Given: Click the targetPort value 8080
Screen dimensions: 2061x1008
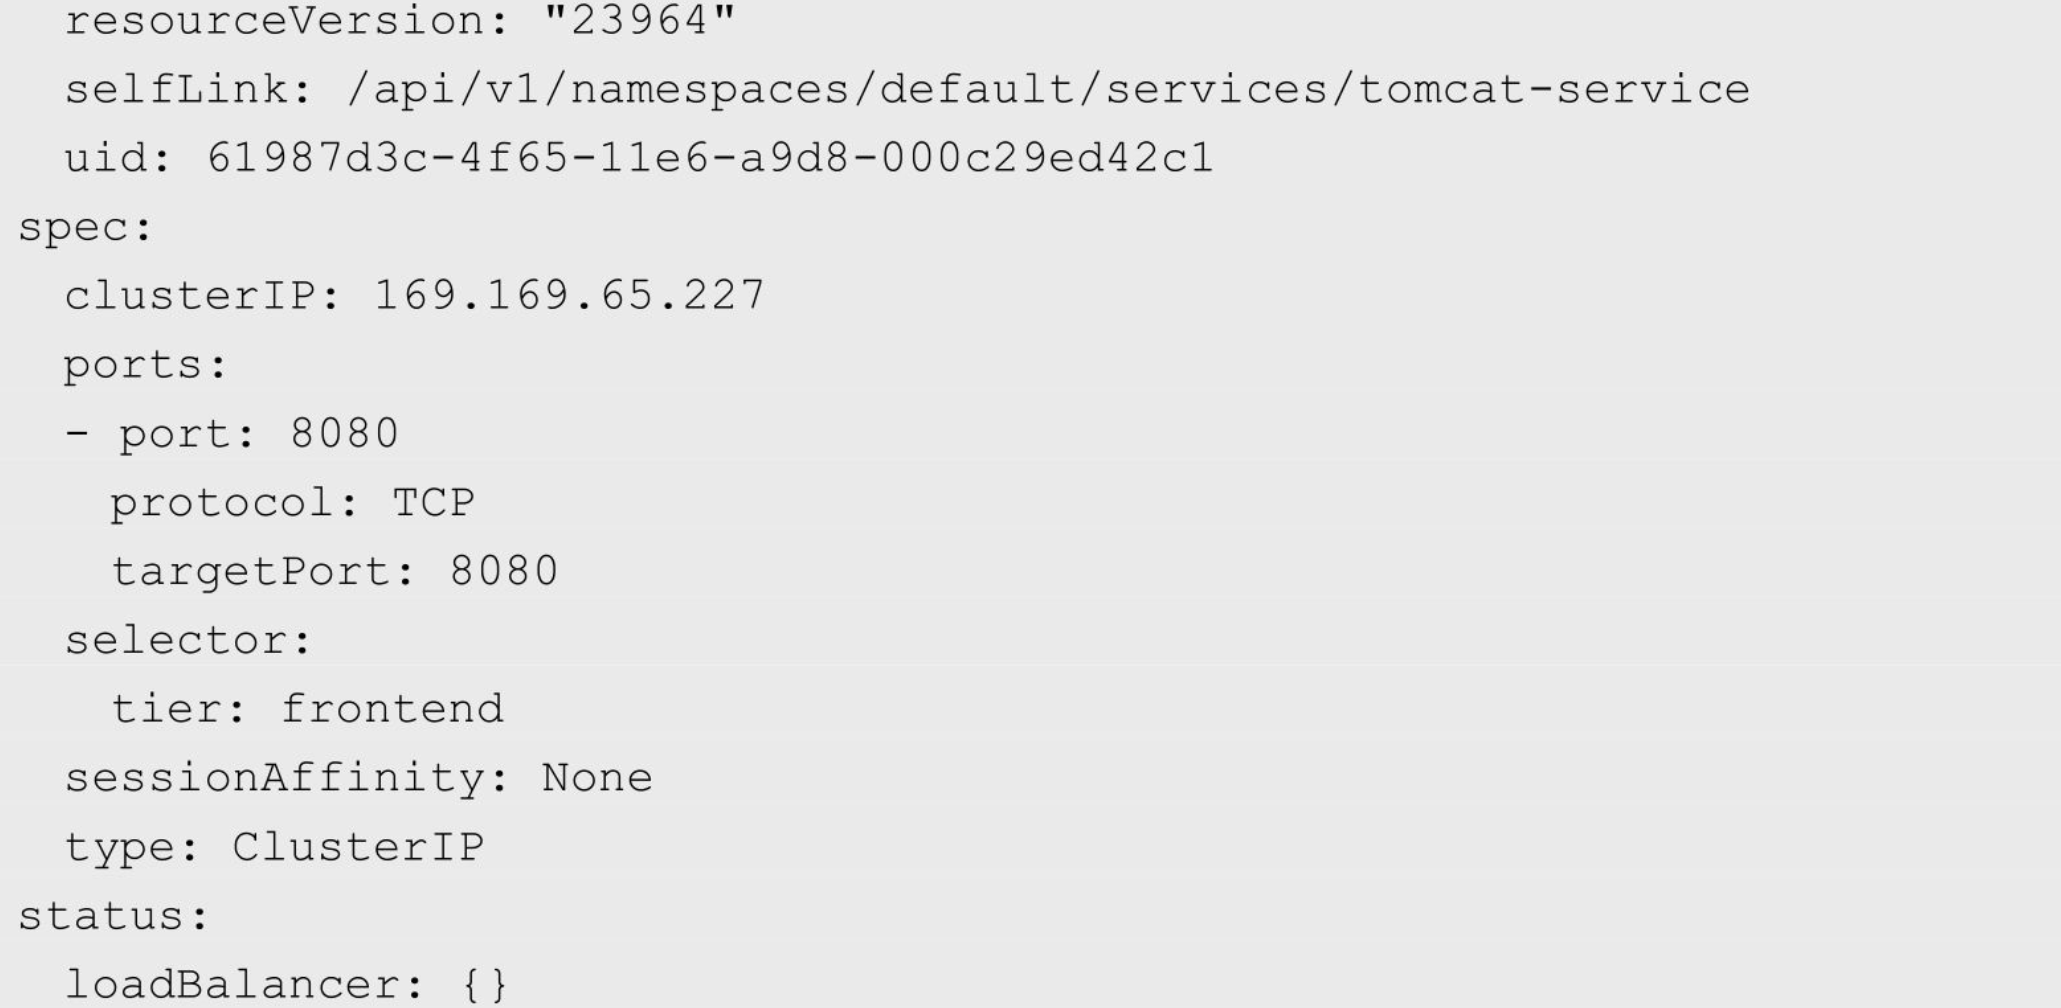Looking at the screenshot, I should (504, 572).
